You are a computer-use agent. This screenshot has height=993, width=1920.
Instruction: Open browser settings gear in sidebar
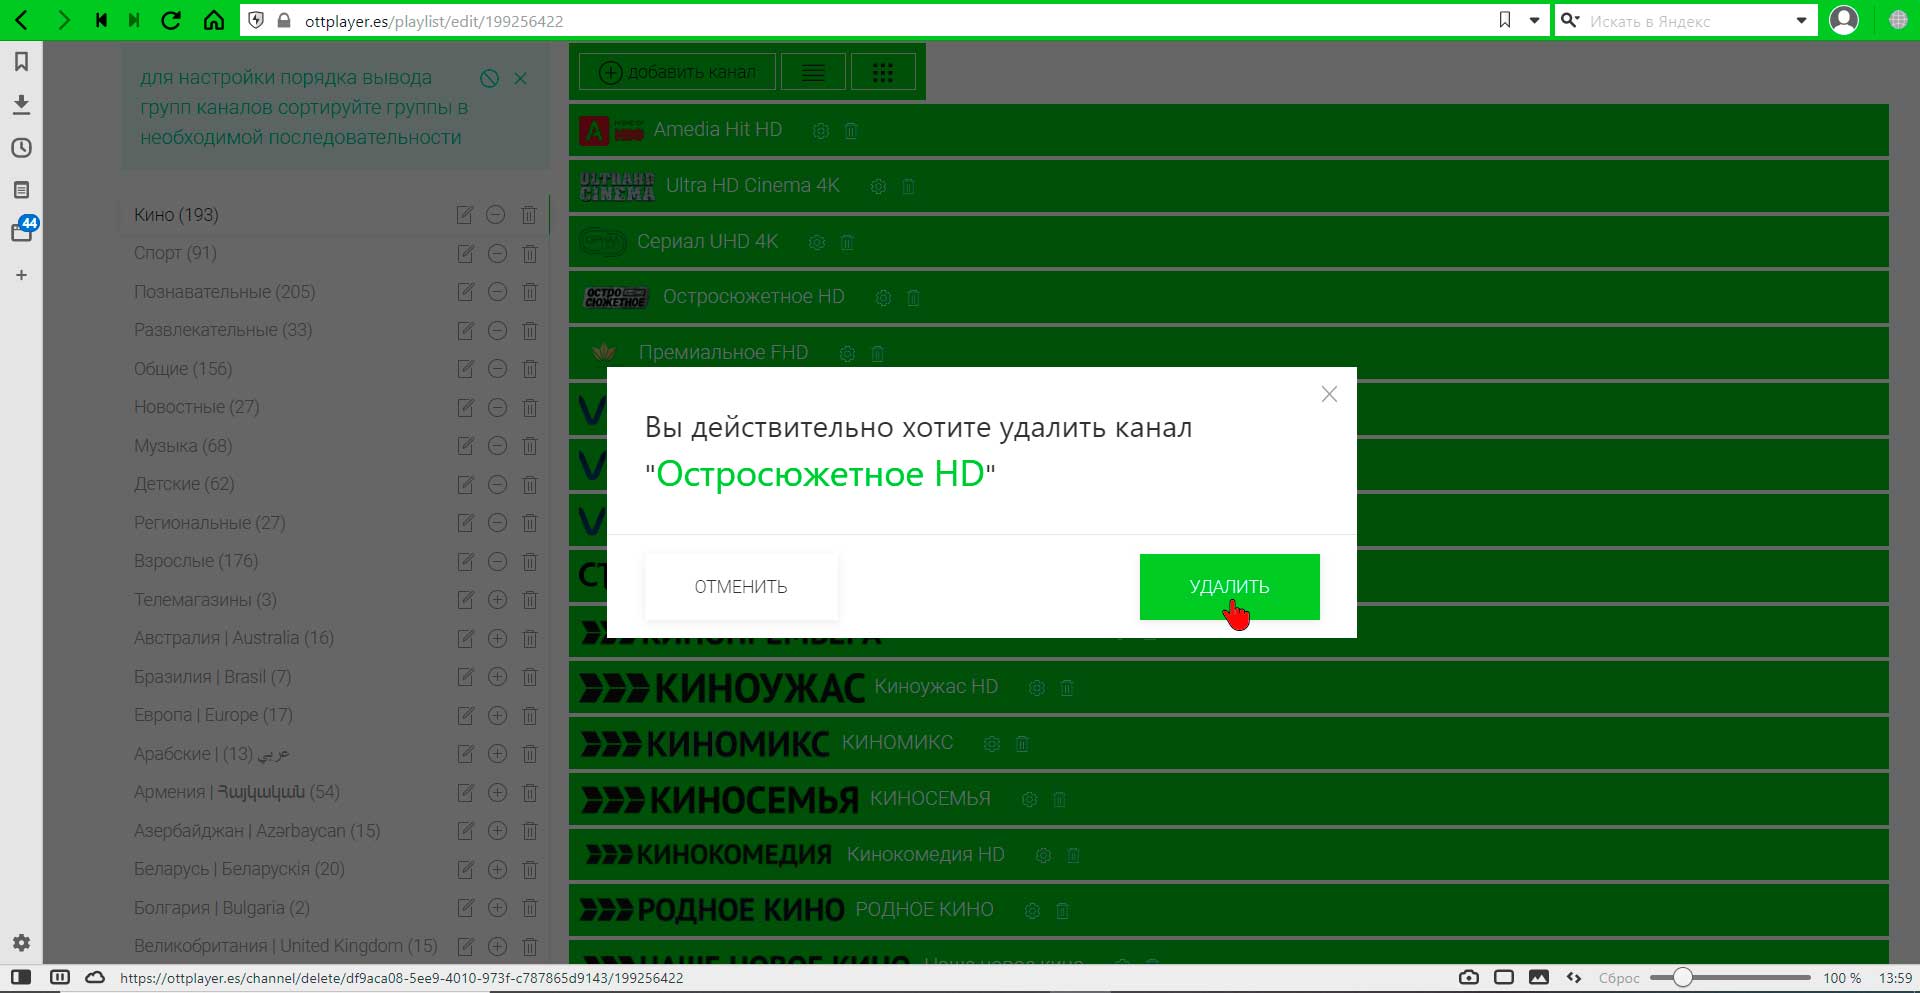coord(21,942)
